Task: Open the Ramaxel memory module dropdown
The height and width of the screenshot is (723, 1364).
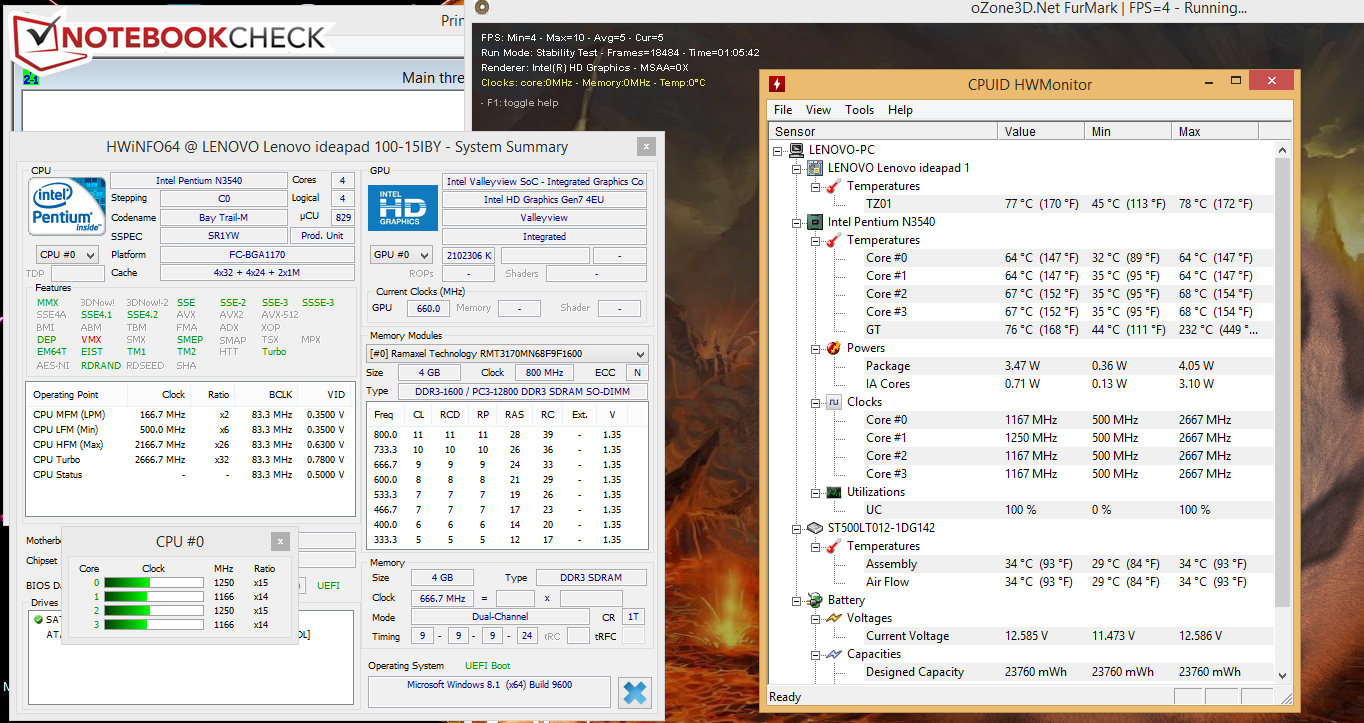Action: 507,354
